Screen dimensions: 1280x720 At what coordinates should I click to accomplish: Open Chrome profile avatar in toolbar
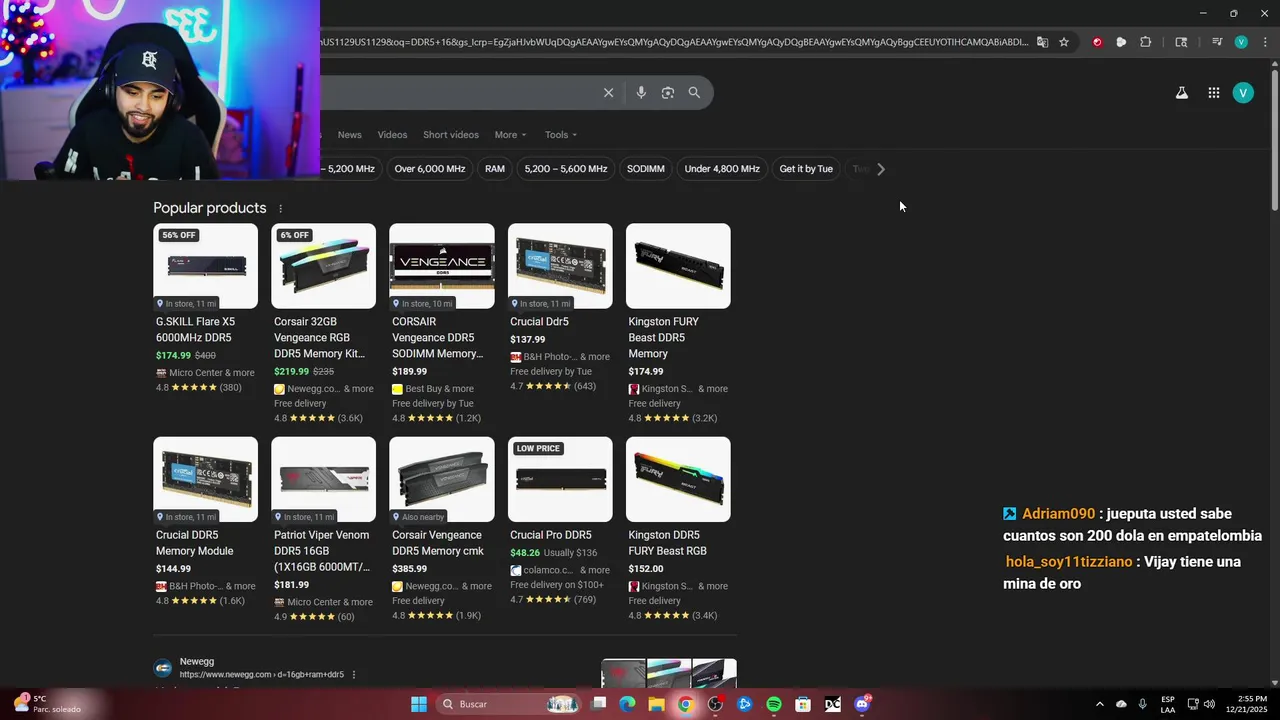[x=1241, y=42]
